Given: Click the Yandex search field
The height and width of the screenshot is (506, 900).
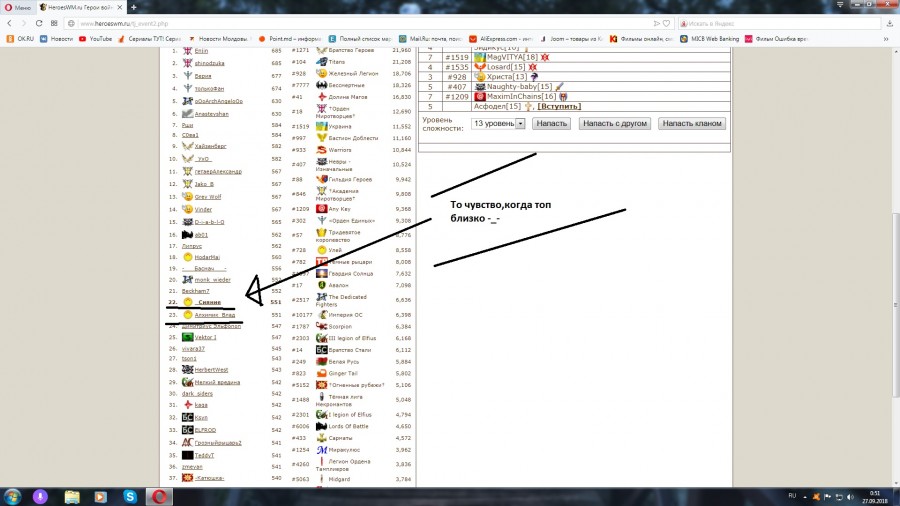Looking at the screenshot, I should tap(781, 24).
